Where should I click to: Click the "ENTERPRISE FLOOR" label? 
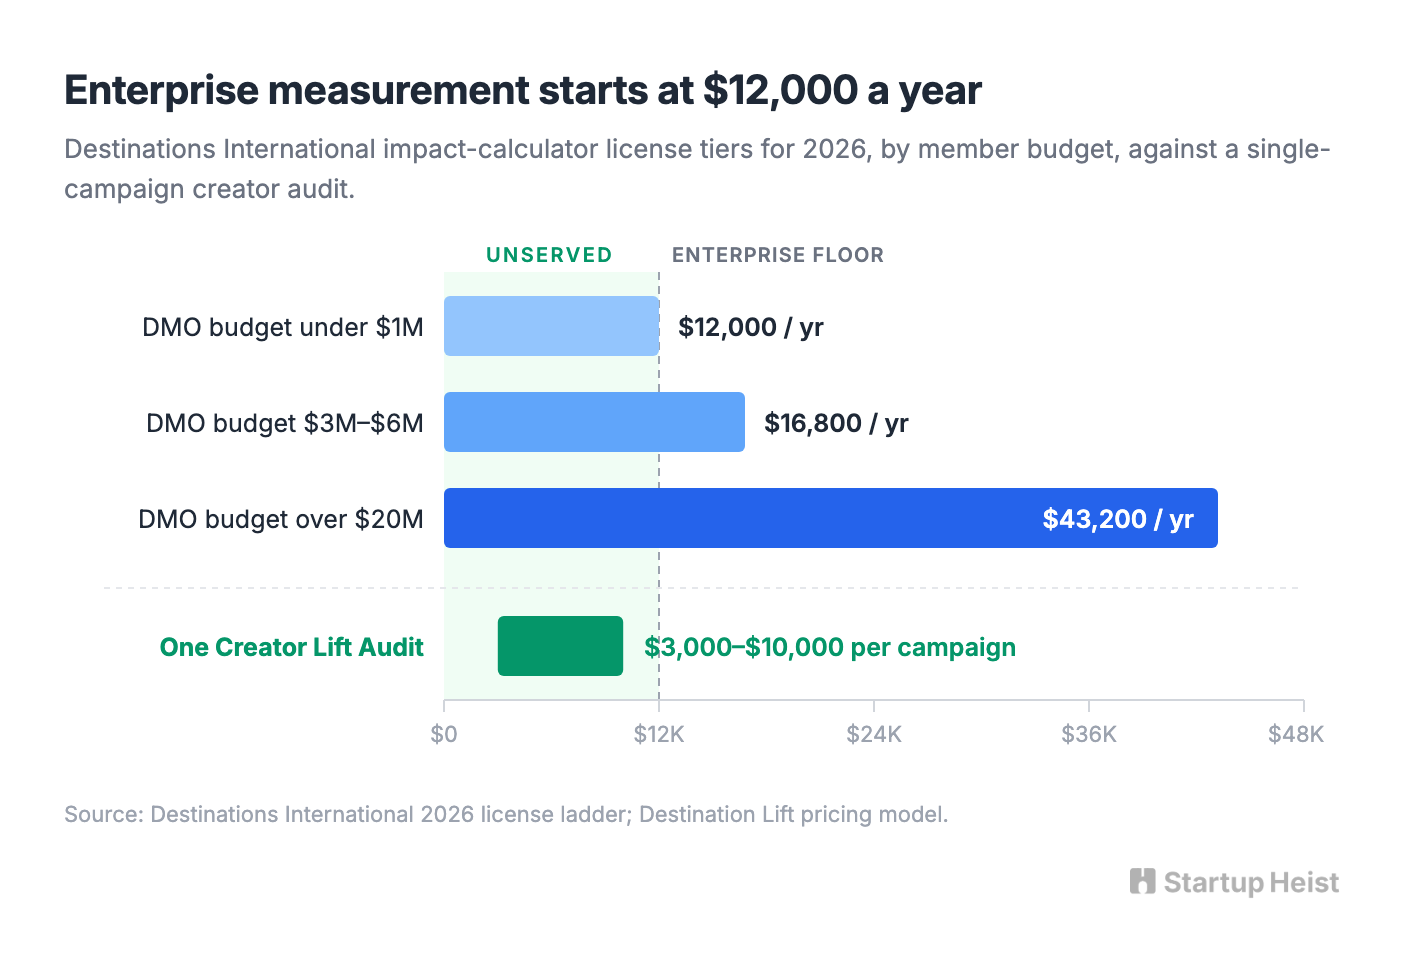point(778,255)
